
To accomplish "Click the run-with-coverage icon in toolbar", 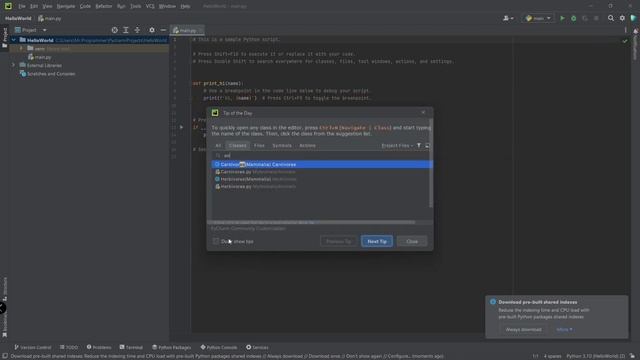I will [585, 18].
